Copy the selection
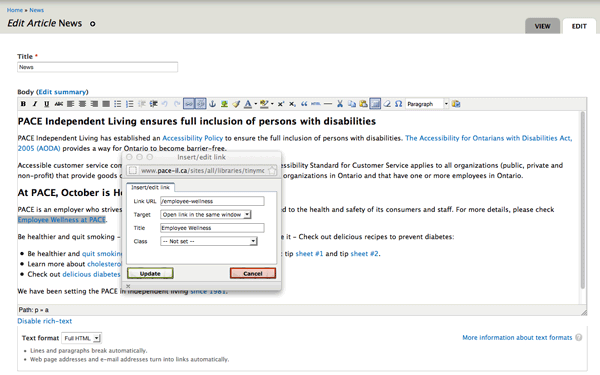This screenshot has height=375, width=600. (352, 104)
